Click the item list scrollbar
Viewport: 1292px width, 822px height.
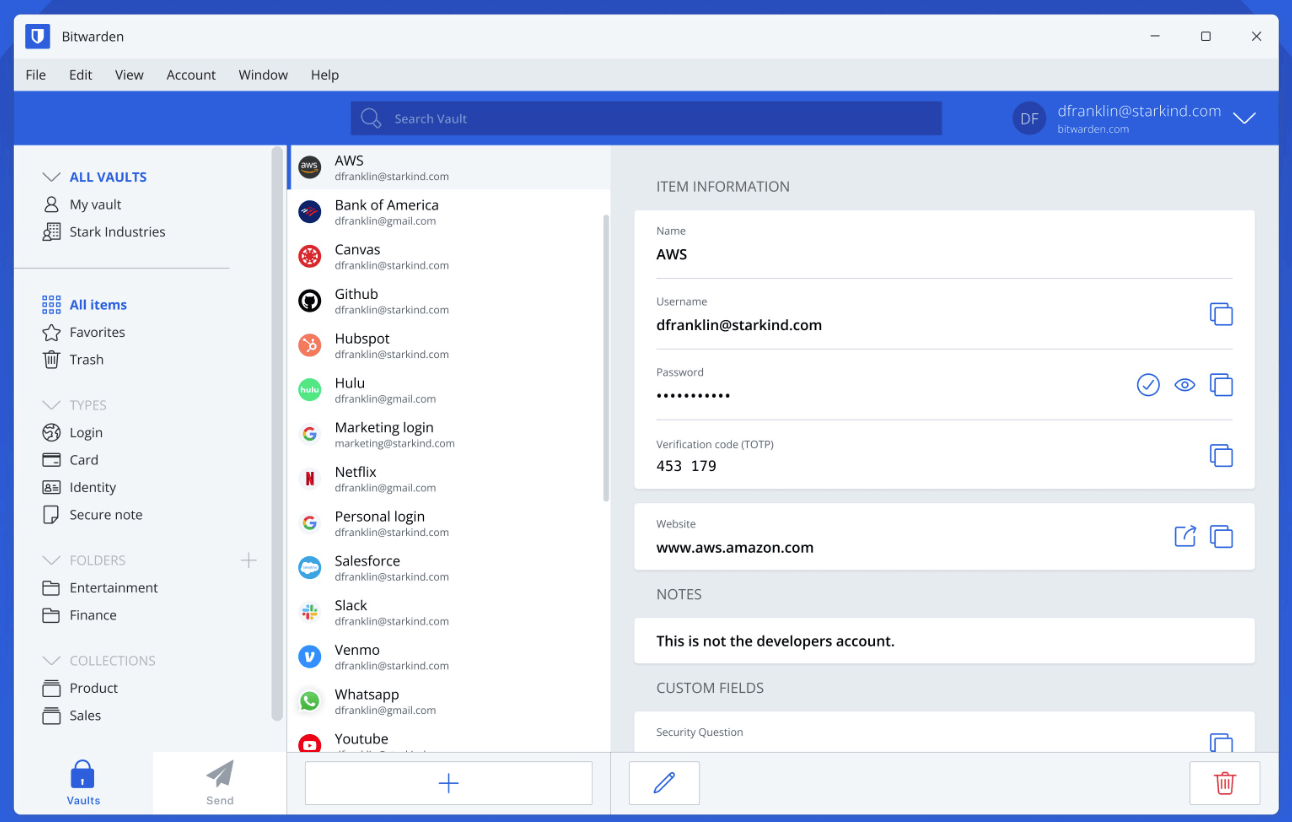click(x=606, y=357)
